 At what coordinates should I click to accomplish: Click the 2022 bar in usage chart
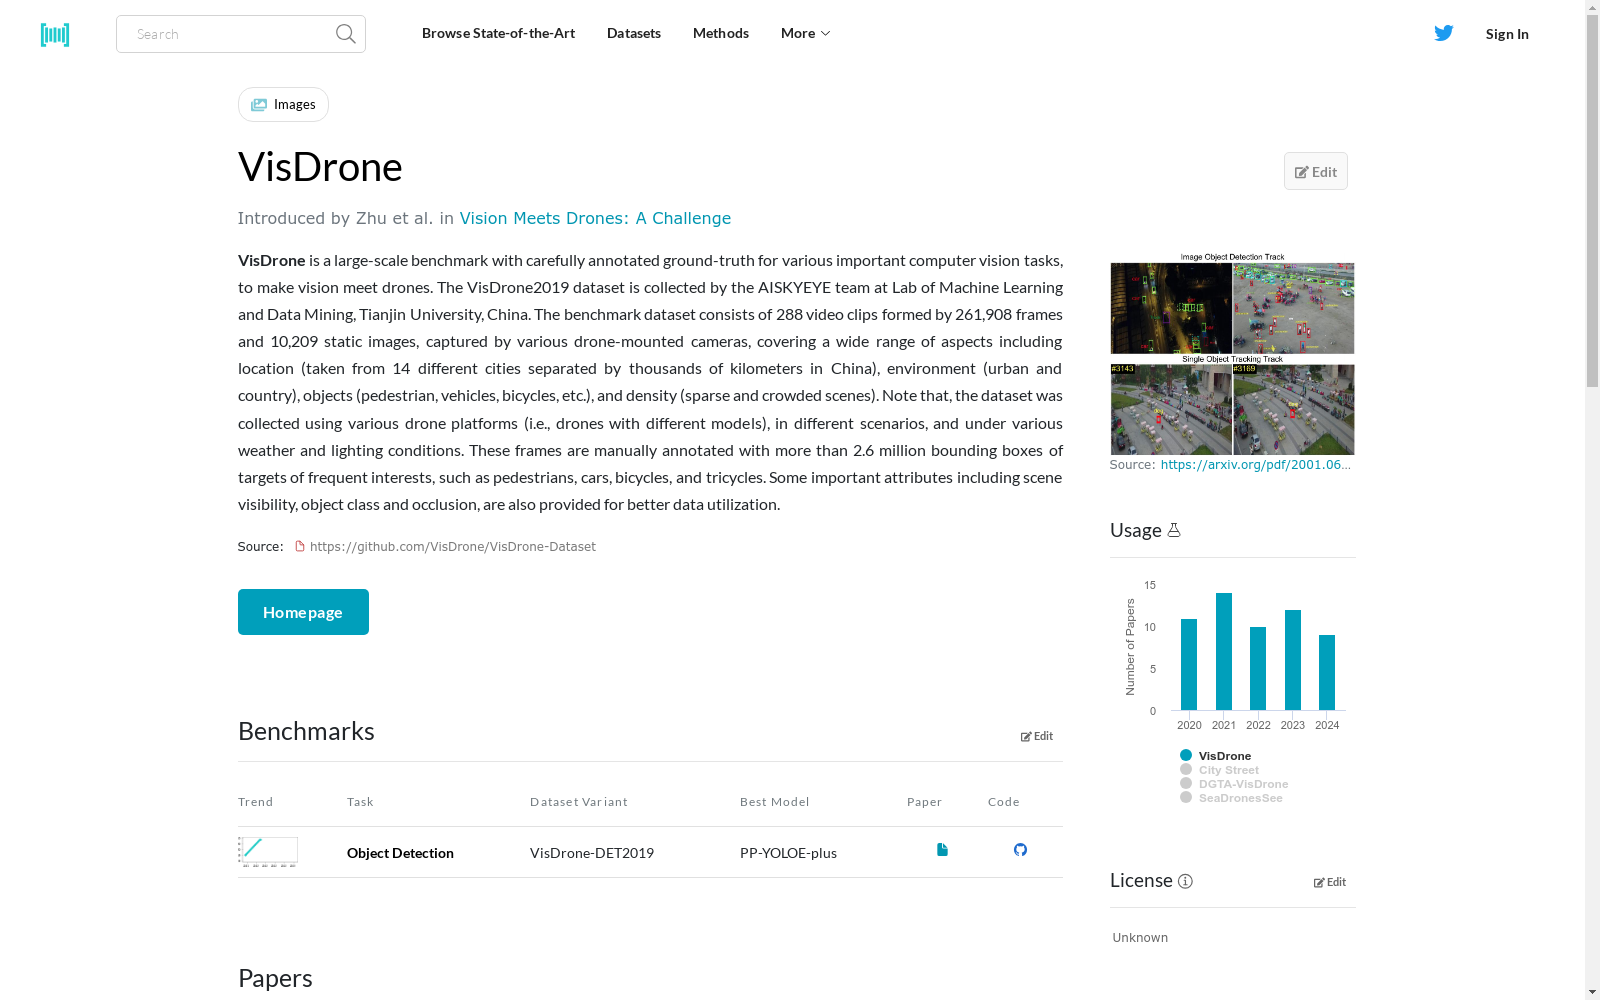pyautogui.click(x=1258, y=669)
